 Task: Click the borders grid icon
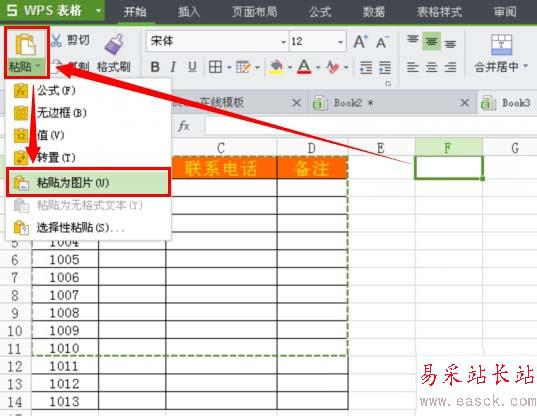(215, 67)
